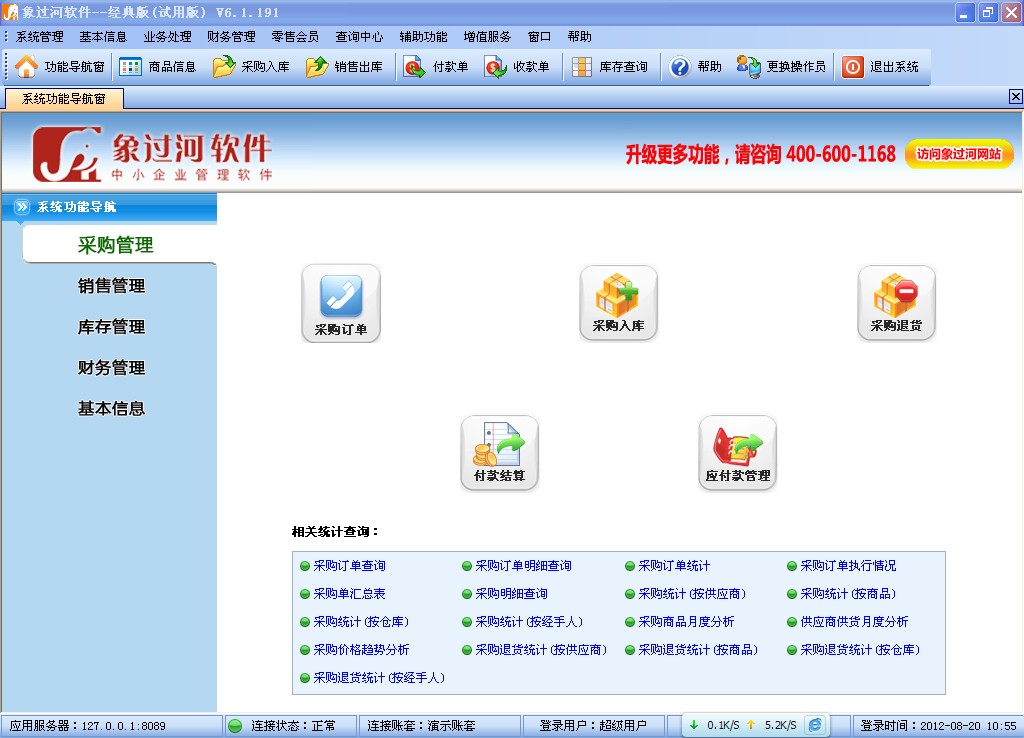
Task: Select 销售管理 in the sidebar
Action: tap(112, 286)
